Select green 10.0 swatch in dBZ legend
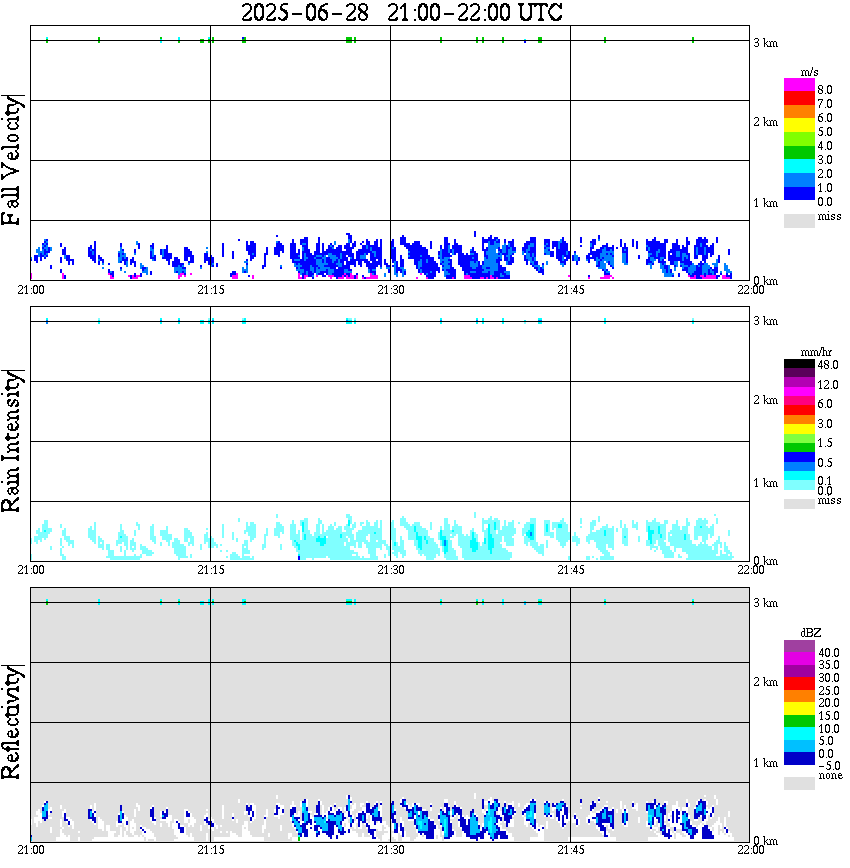850x868 pixels. (x=799, y=721)
